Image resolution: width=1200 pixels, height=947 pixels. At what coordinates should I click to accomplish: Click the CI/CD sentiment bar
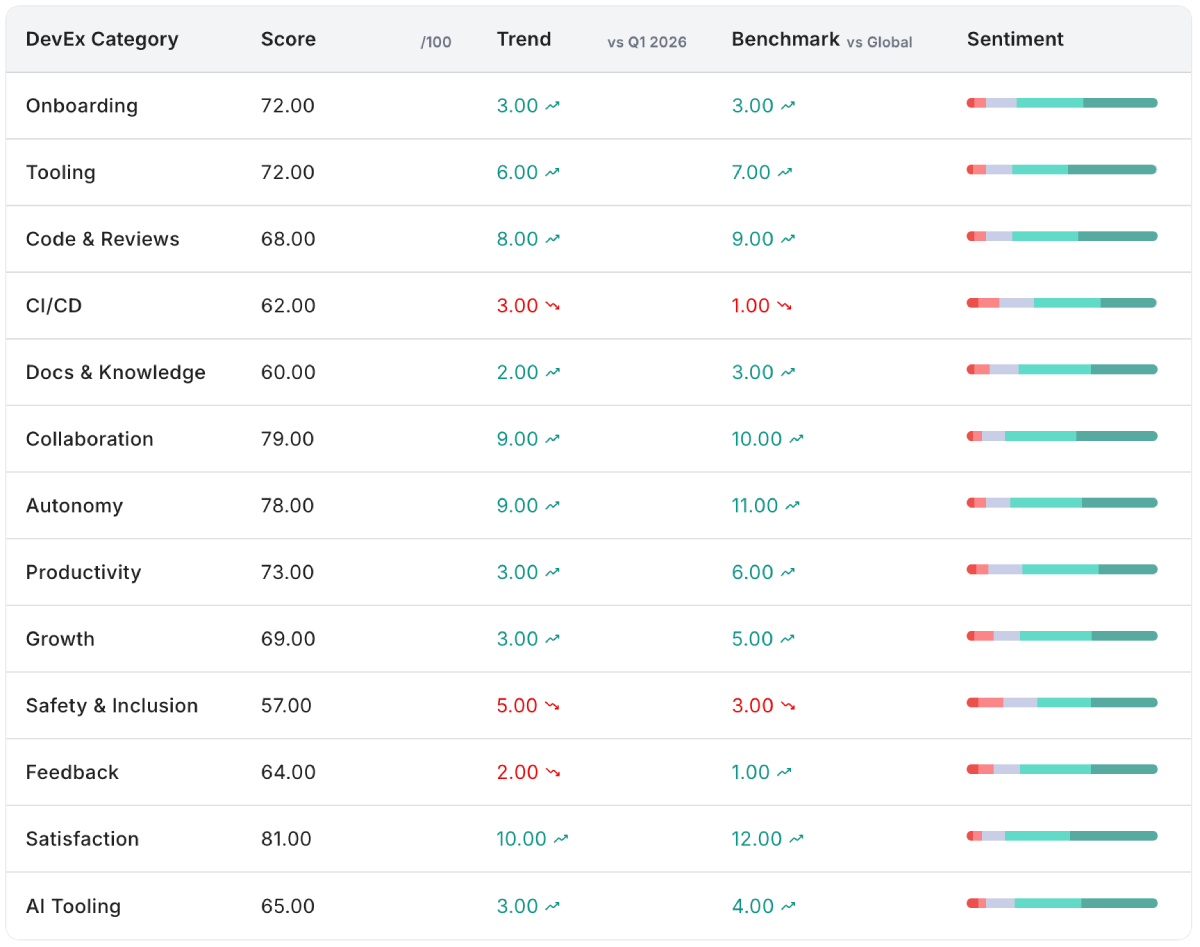tap(1062, 303)
